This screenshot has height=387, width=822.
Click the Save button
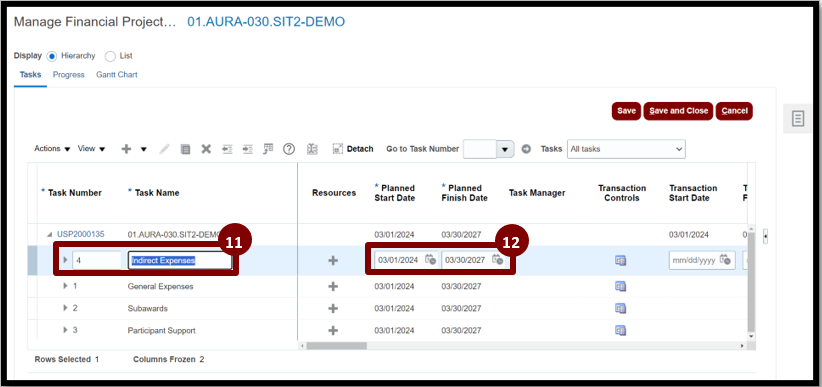click(x=626, y=111)
